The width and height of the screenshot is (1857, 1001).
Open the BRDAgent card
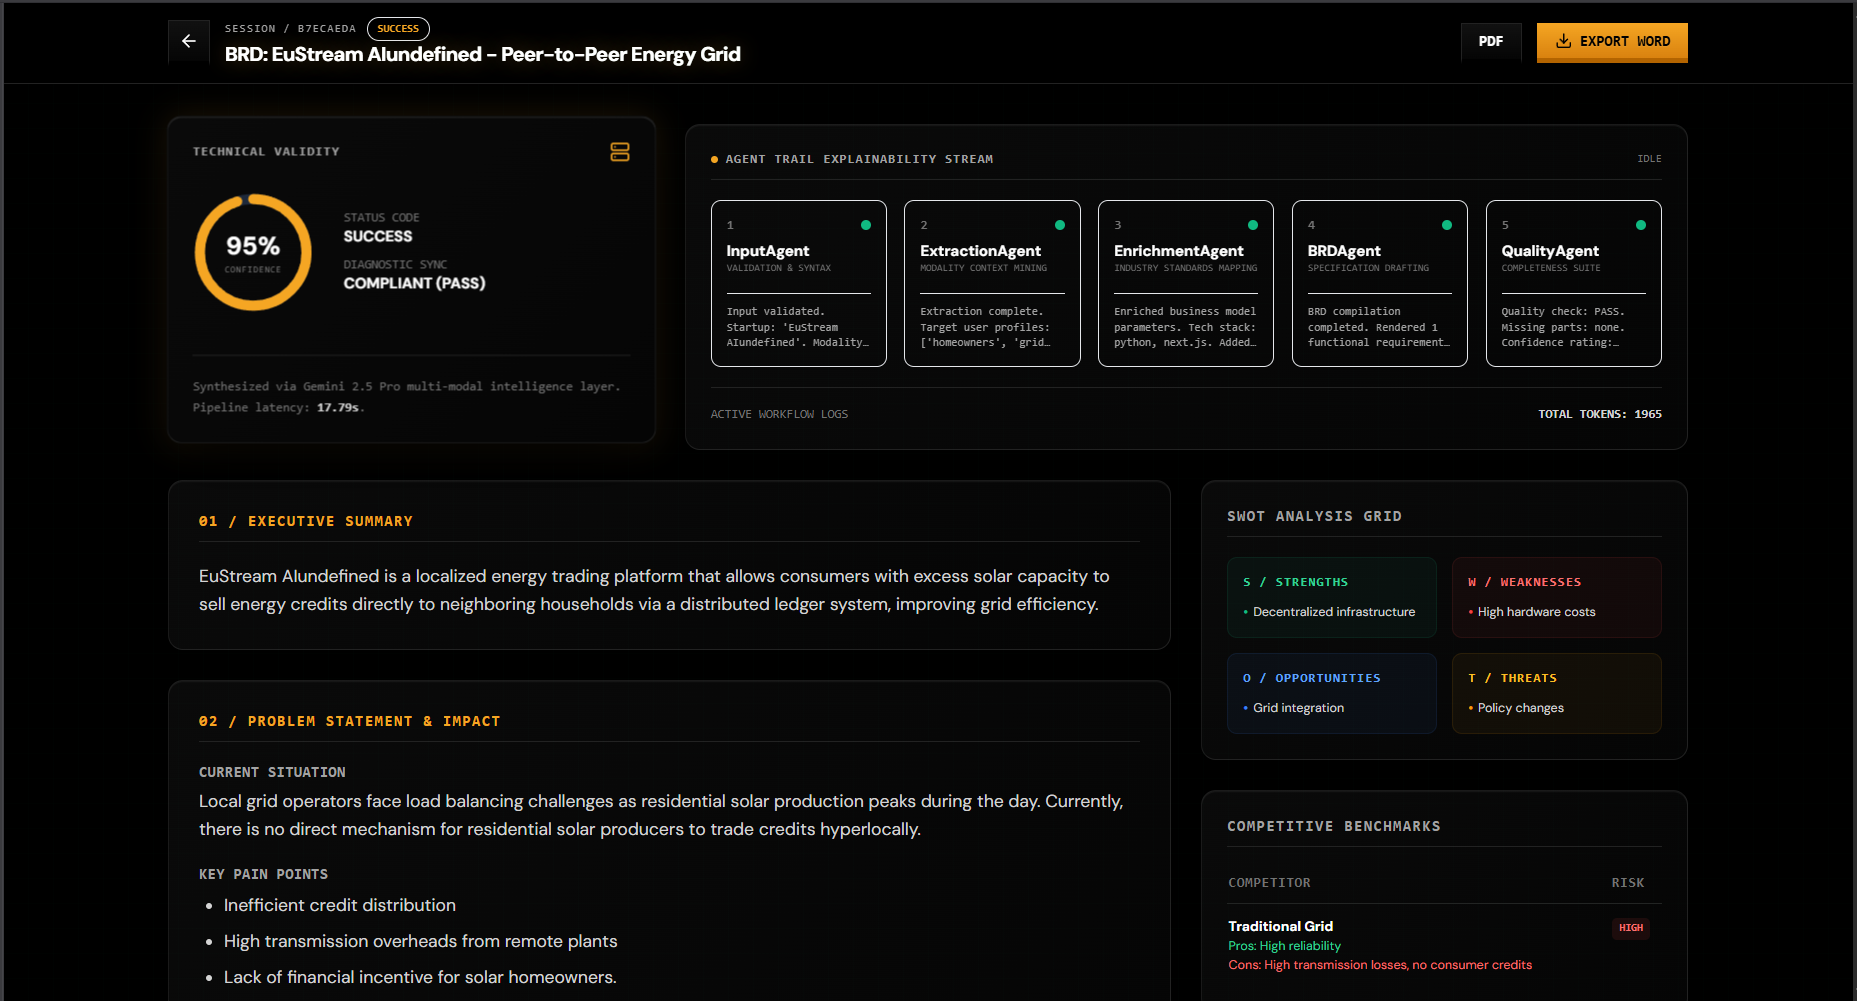pos(1380,283)
